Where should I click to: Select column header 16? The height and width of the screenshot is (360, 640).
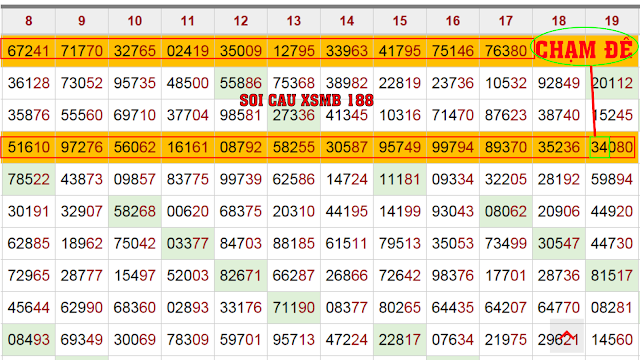453,21
